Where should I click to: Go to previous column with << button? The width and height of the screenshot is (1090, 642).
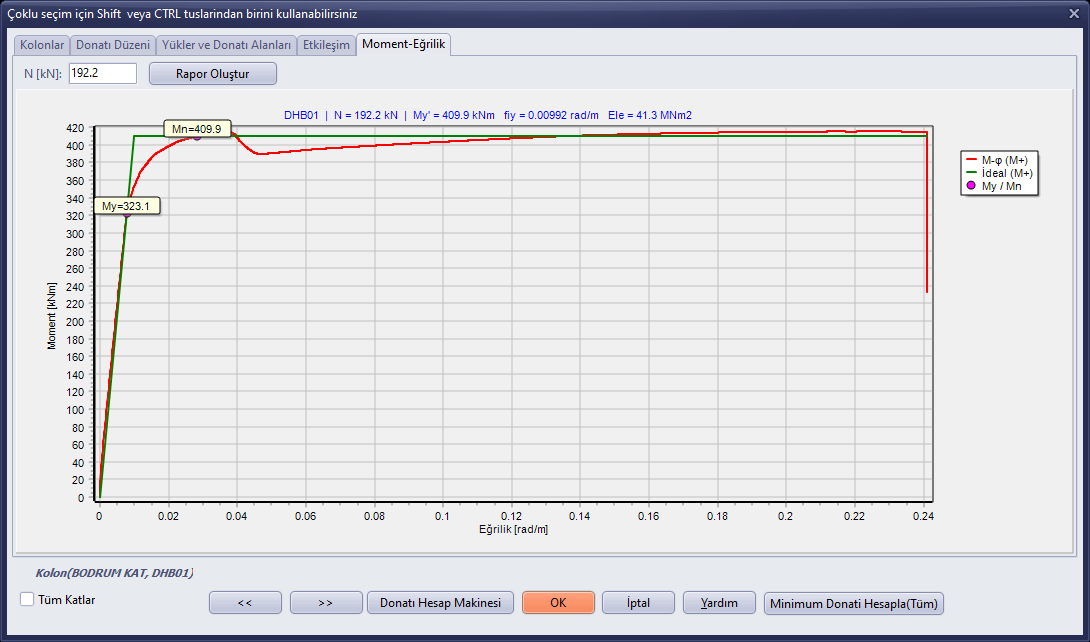[x=245, y=602]
